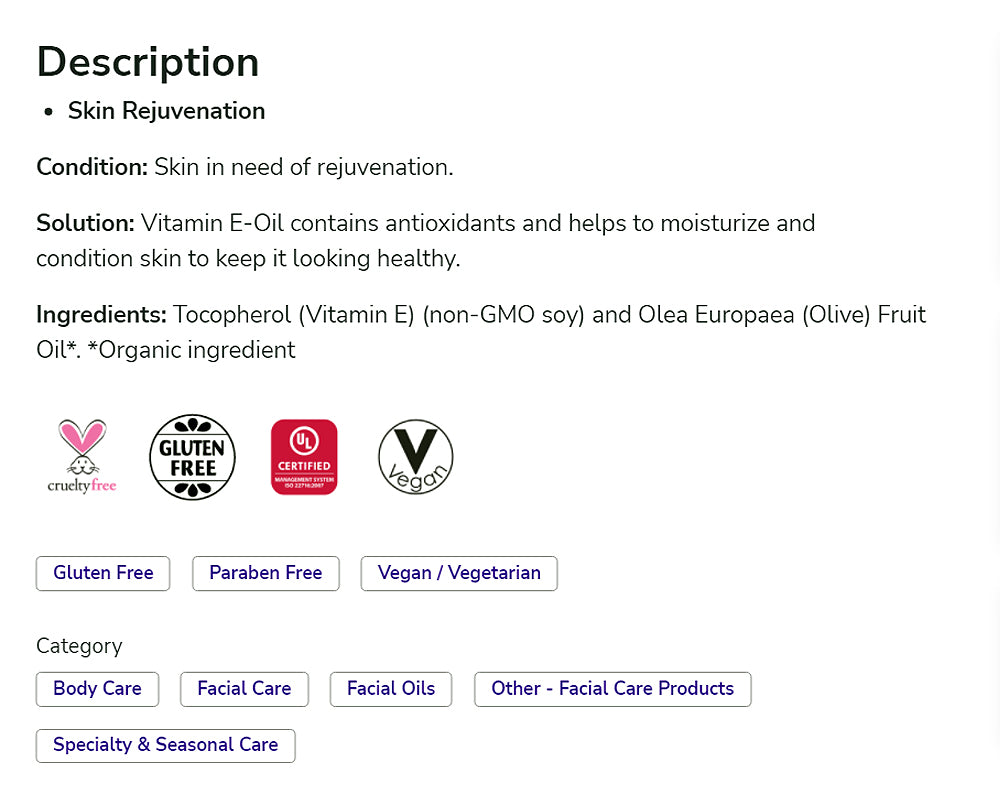This screenshot has width=1000, height=790.
Task: Click the red UL Certified badge
Action: 304,456
